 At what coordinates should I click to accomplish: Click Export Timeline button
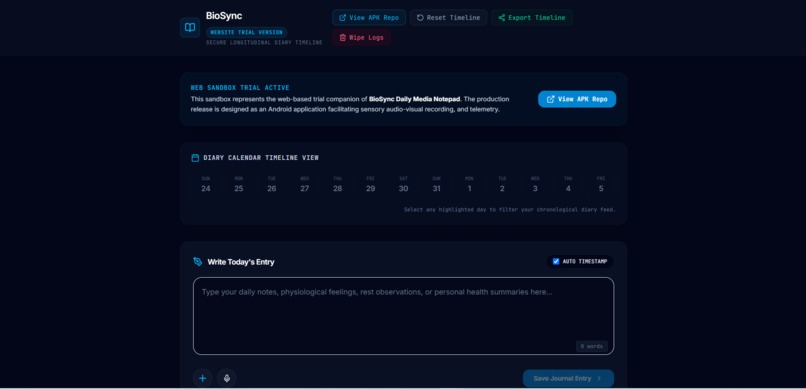[532, 17]
